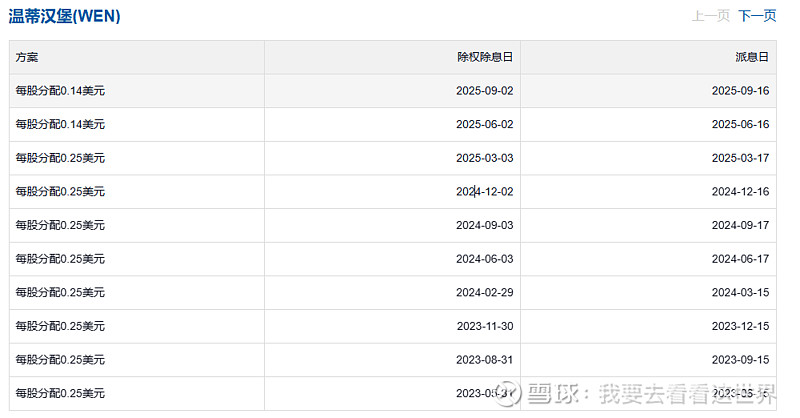800x418 pixels.
Task: Click the ex-dividend date 2025-09-02 cell
Action: click(484, 91)
